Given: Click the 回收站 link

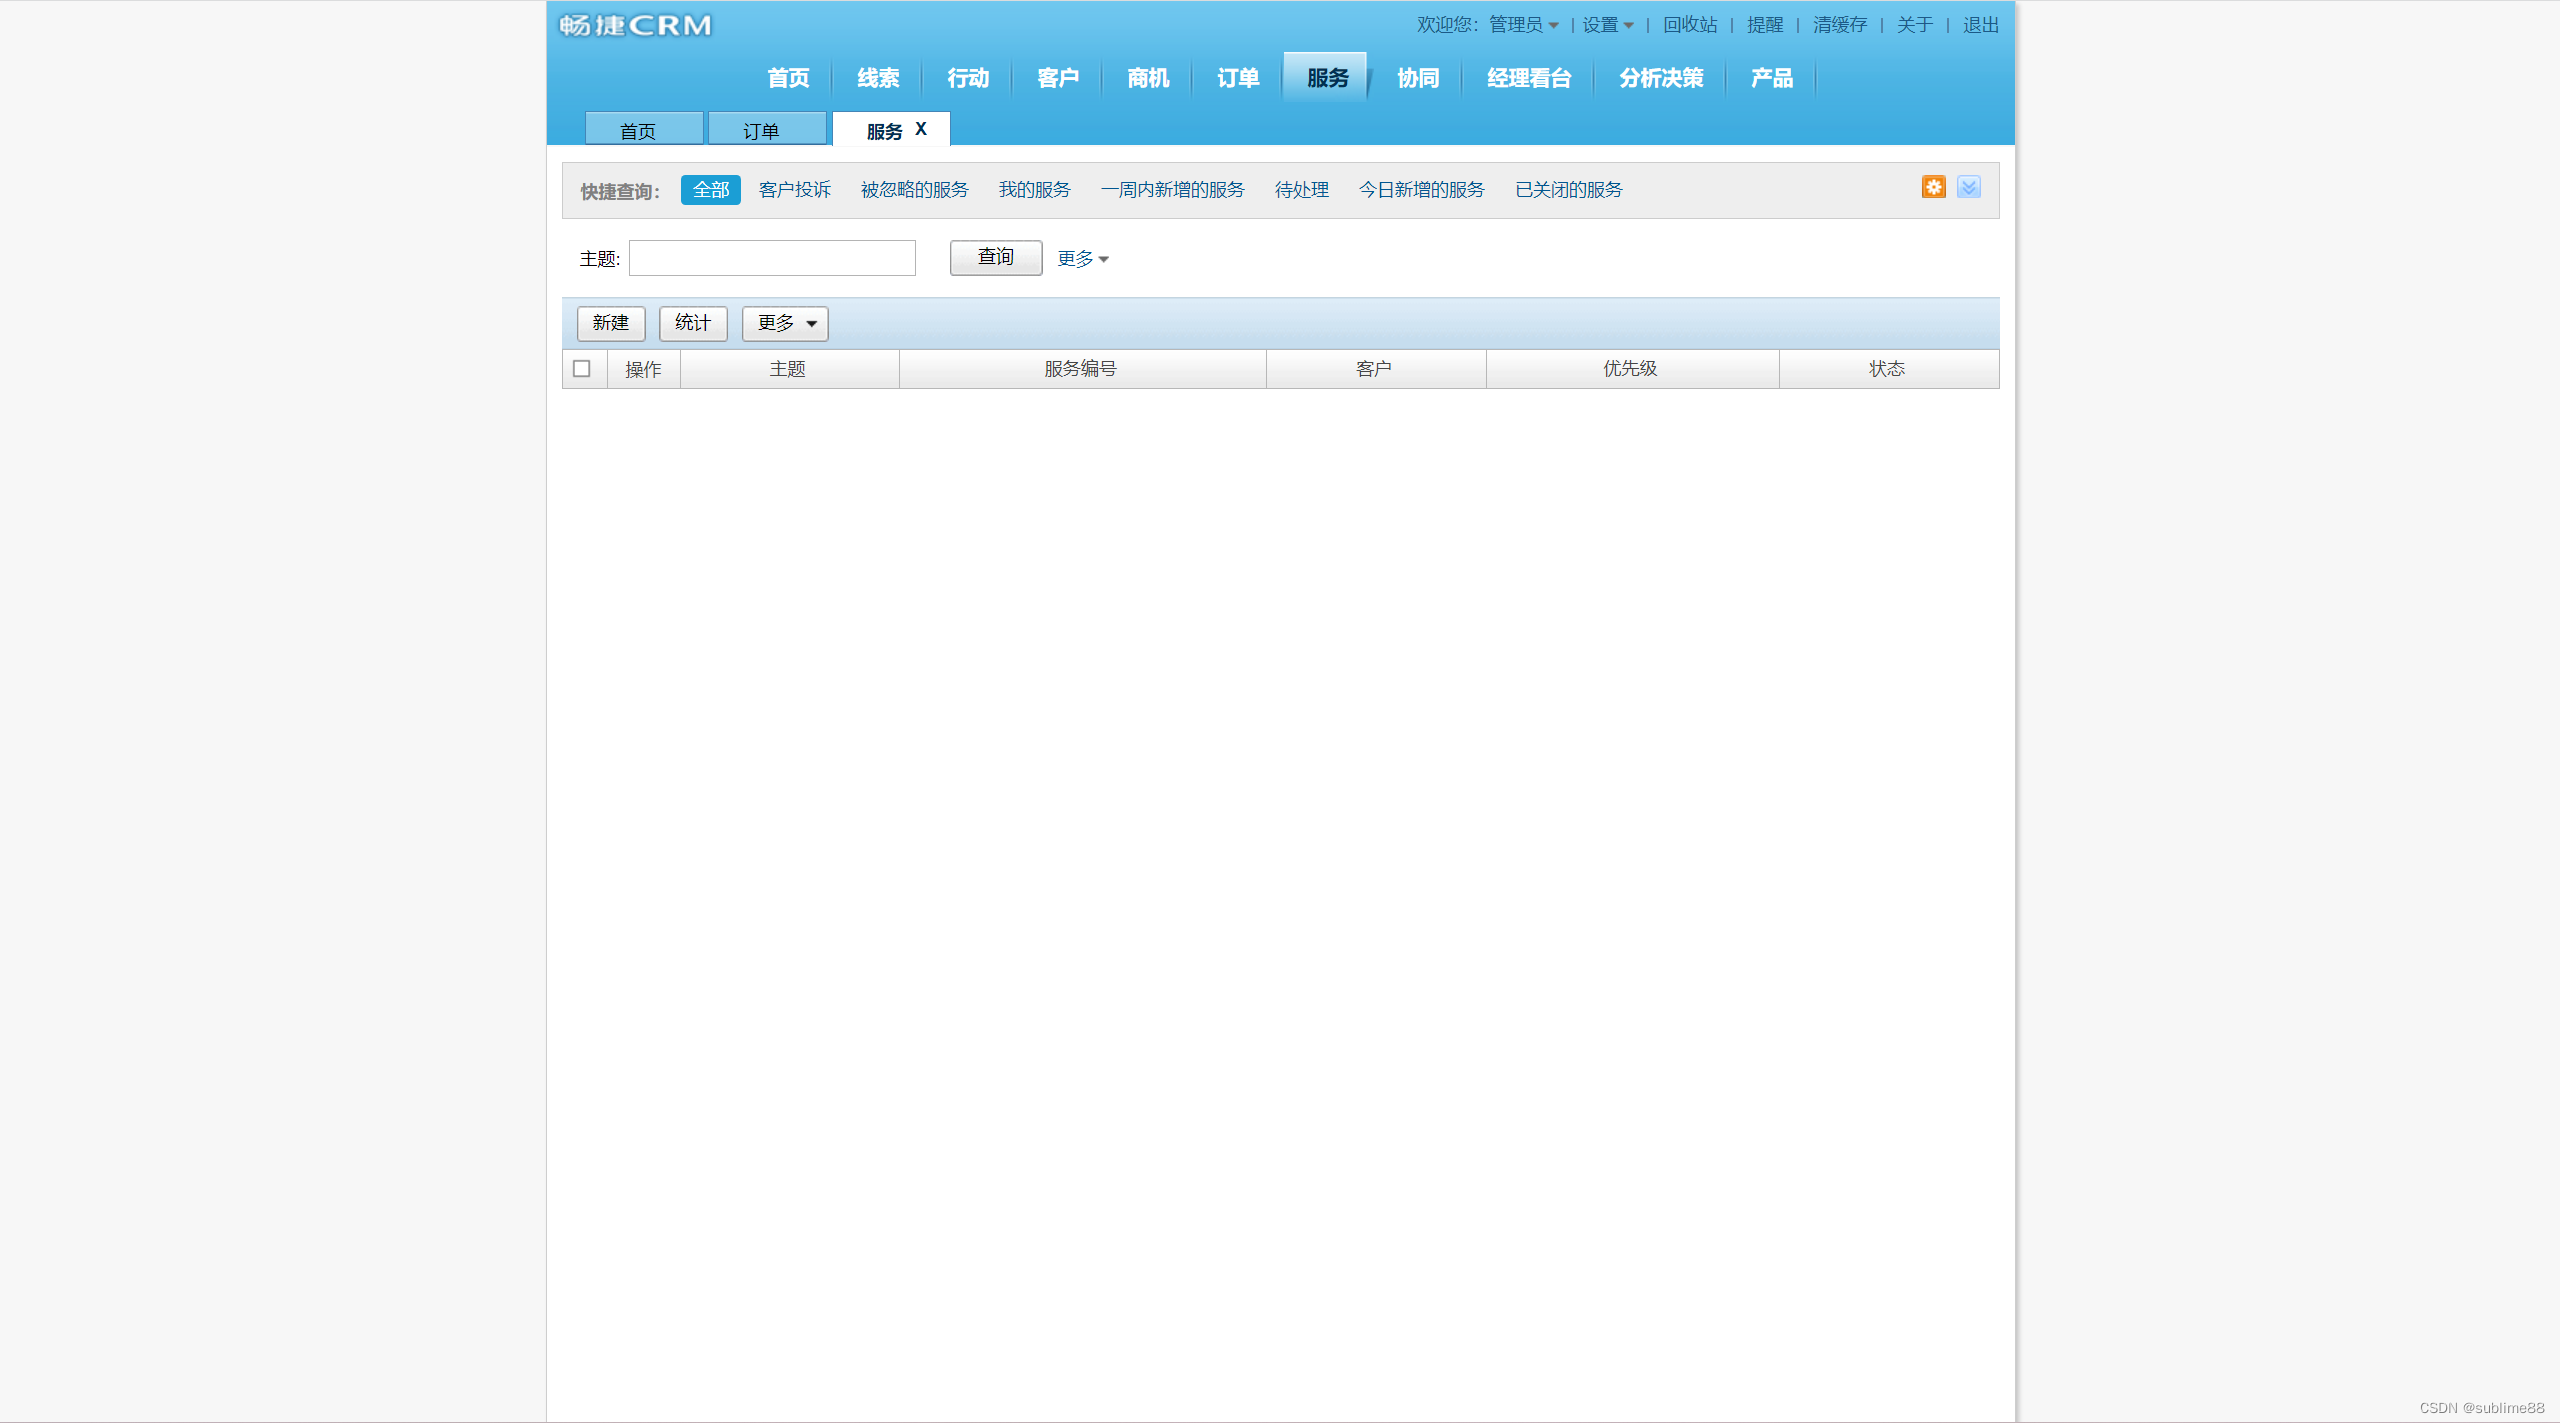Looking at the screenshot, I should (1690, 25).
